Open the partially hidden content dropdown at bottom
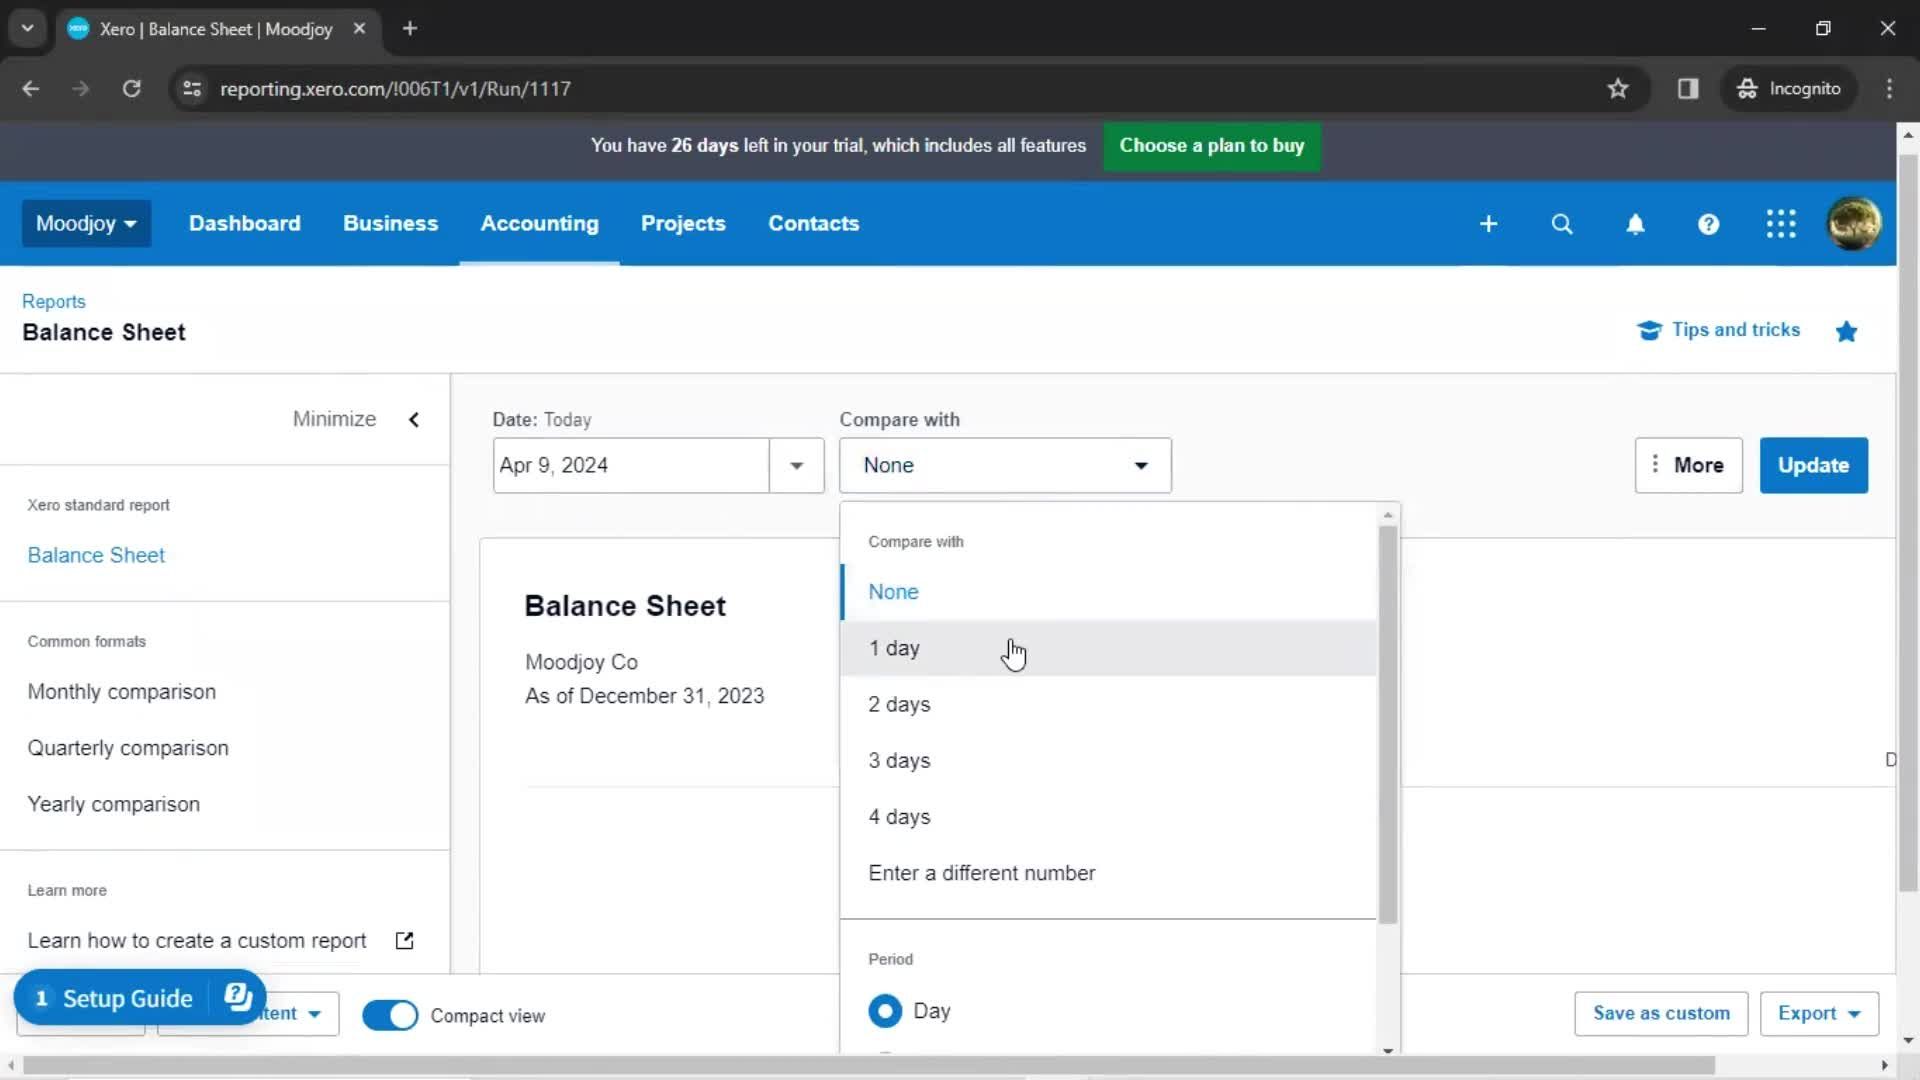The width and height of the screenshot is (1920, 1080). coord(290,1013)
